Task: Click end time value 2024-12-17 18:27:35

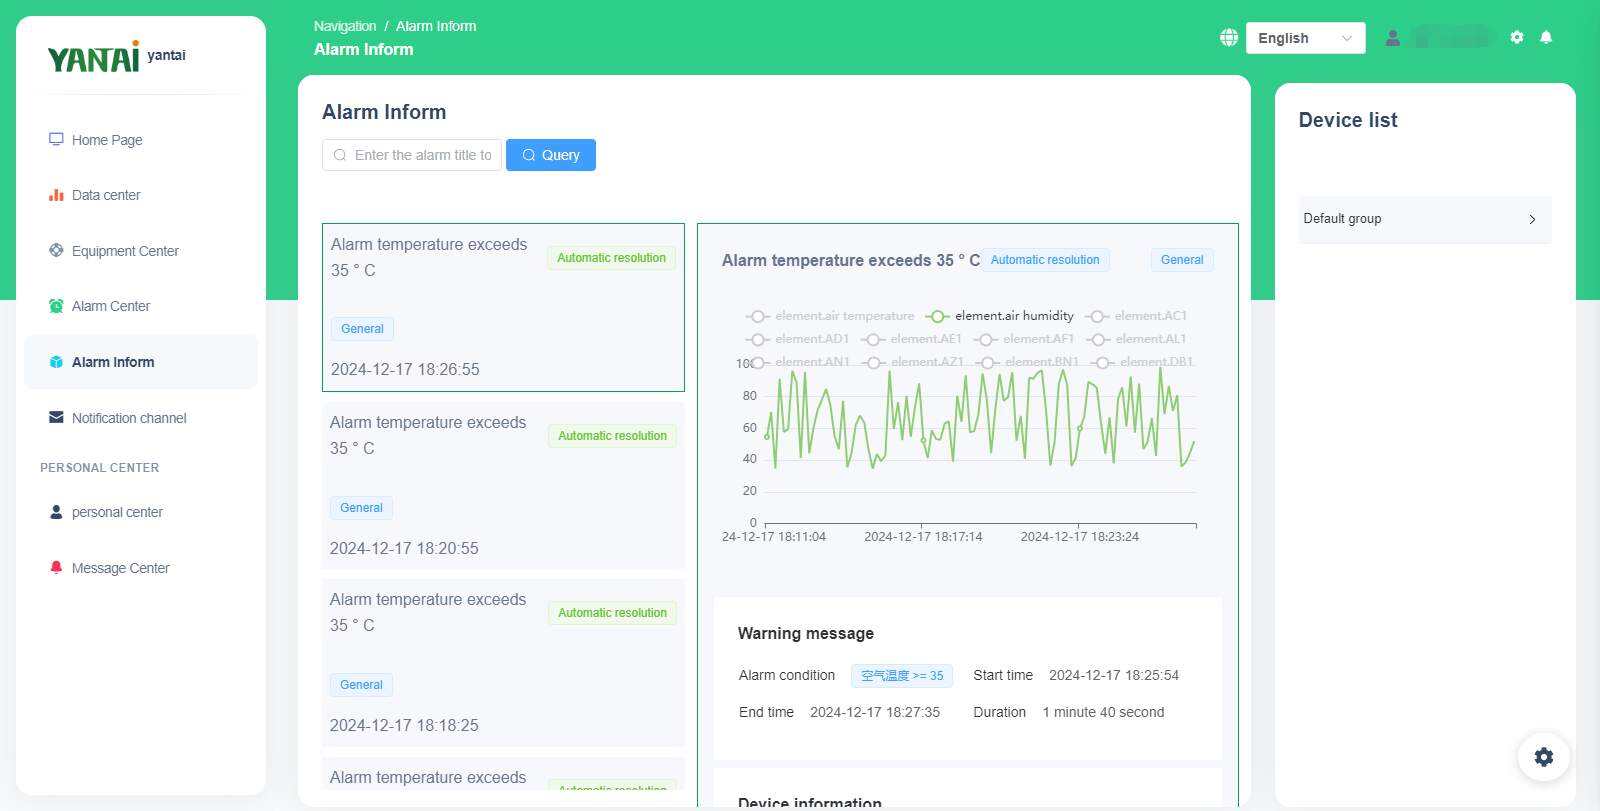Action: point(875,712)
